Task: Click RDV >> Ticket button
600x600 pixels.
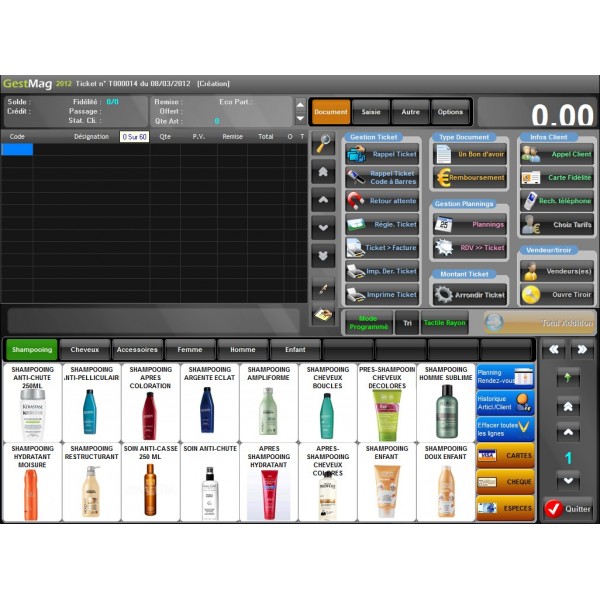Action: (470, 248)
